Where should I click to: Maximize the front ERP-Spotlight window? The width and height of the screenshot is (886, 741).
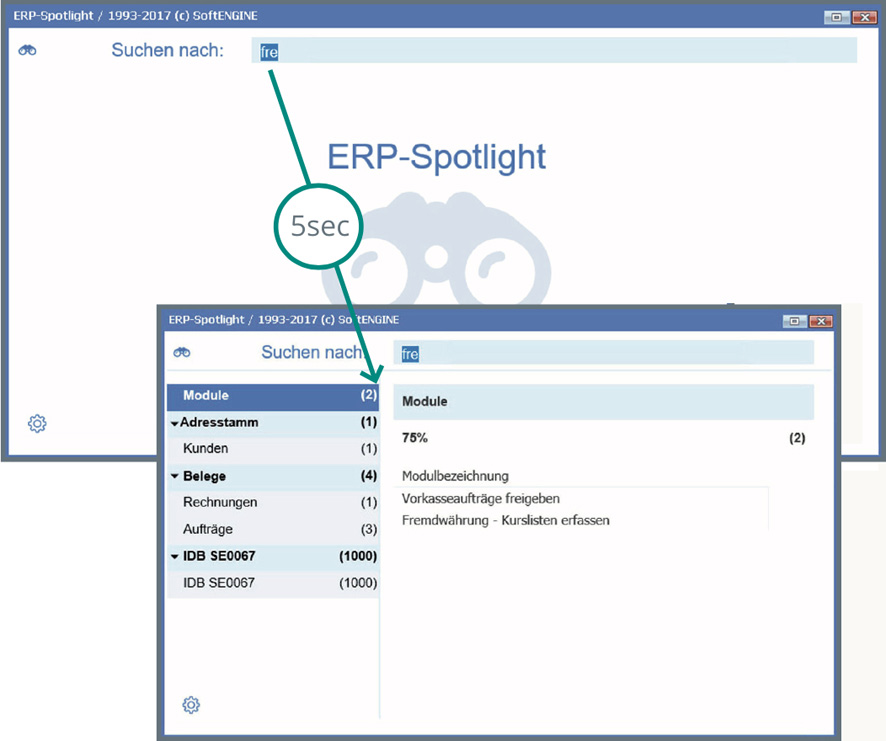pos(796,321)
